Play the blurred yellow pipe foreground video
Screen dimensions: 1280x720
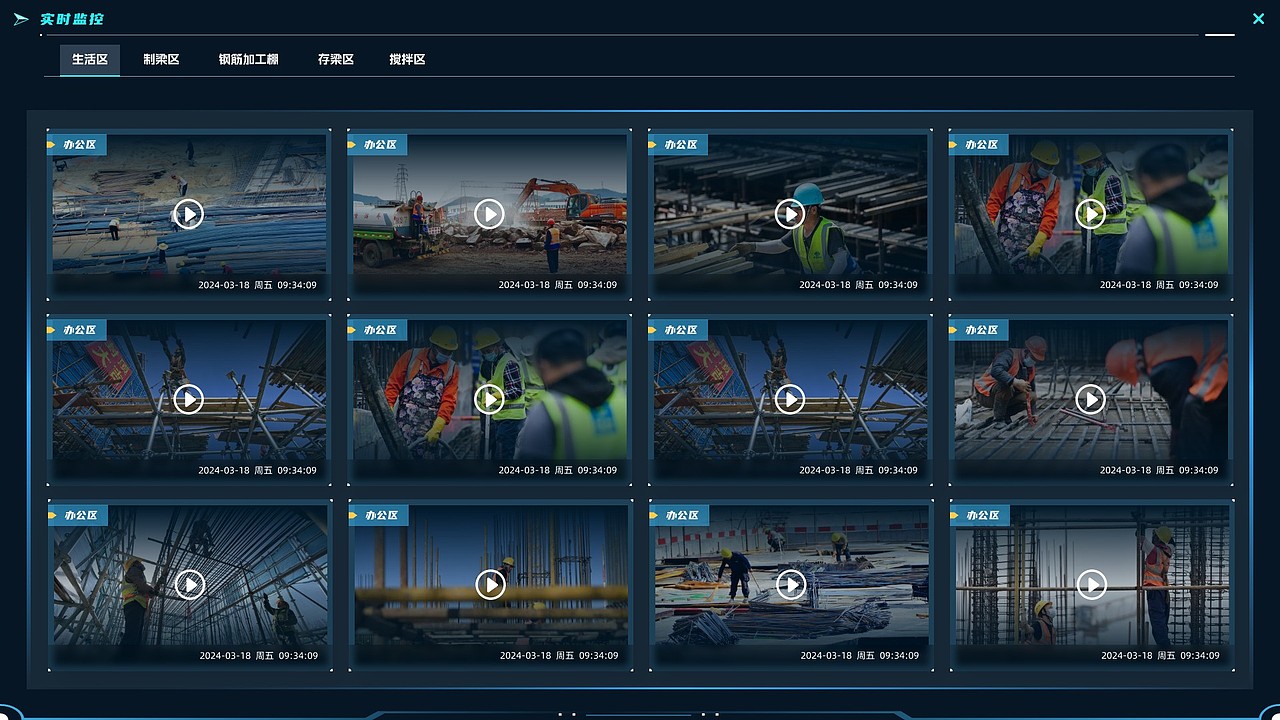tap(490, 585)
